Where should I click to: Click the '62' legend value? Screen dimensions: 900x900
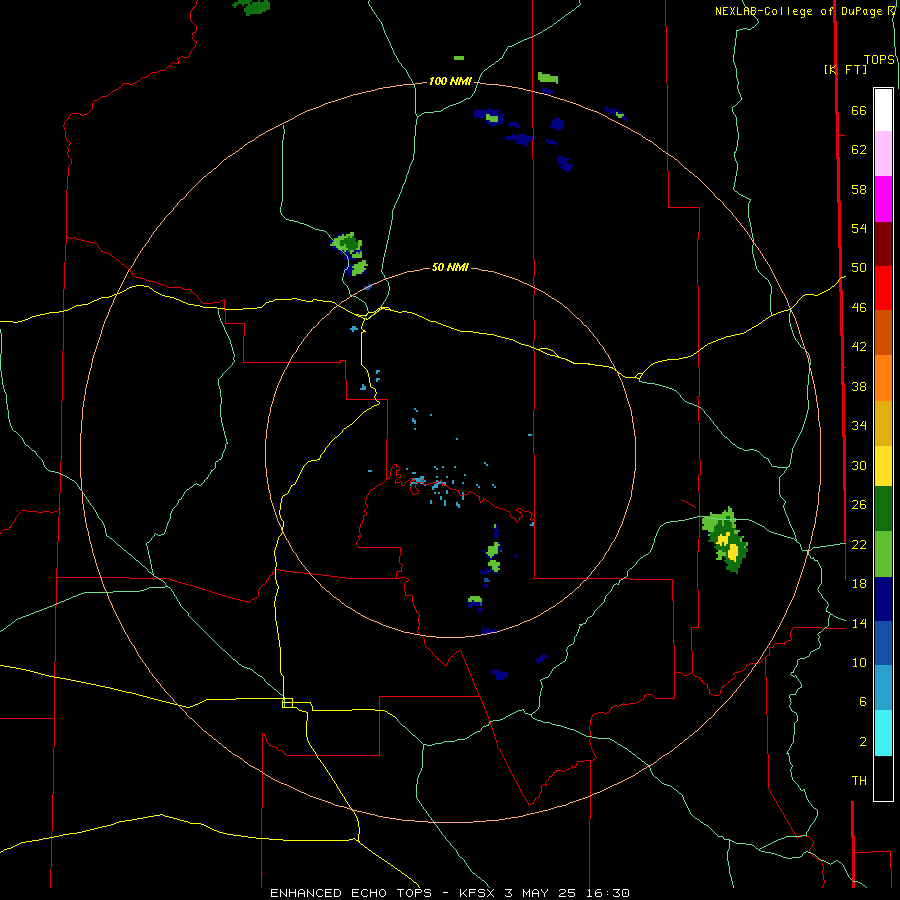click(x=859, y=150)
